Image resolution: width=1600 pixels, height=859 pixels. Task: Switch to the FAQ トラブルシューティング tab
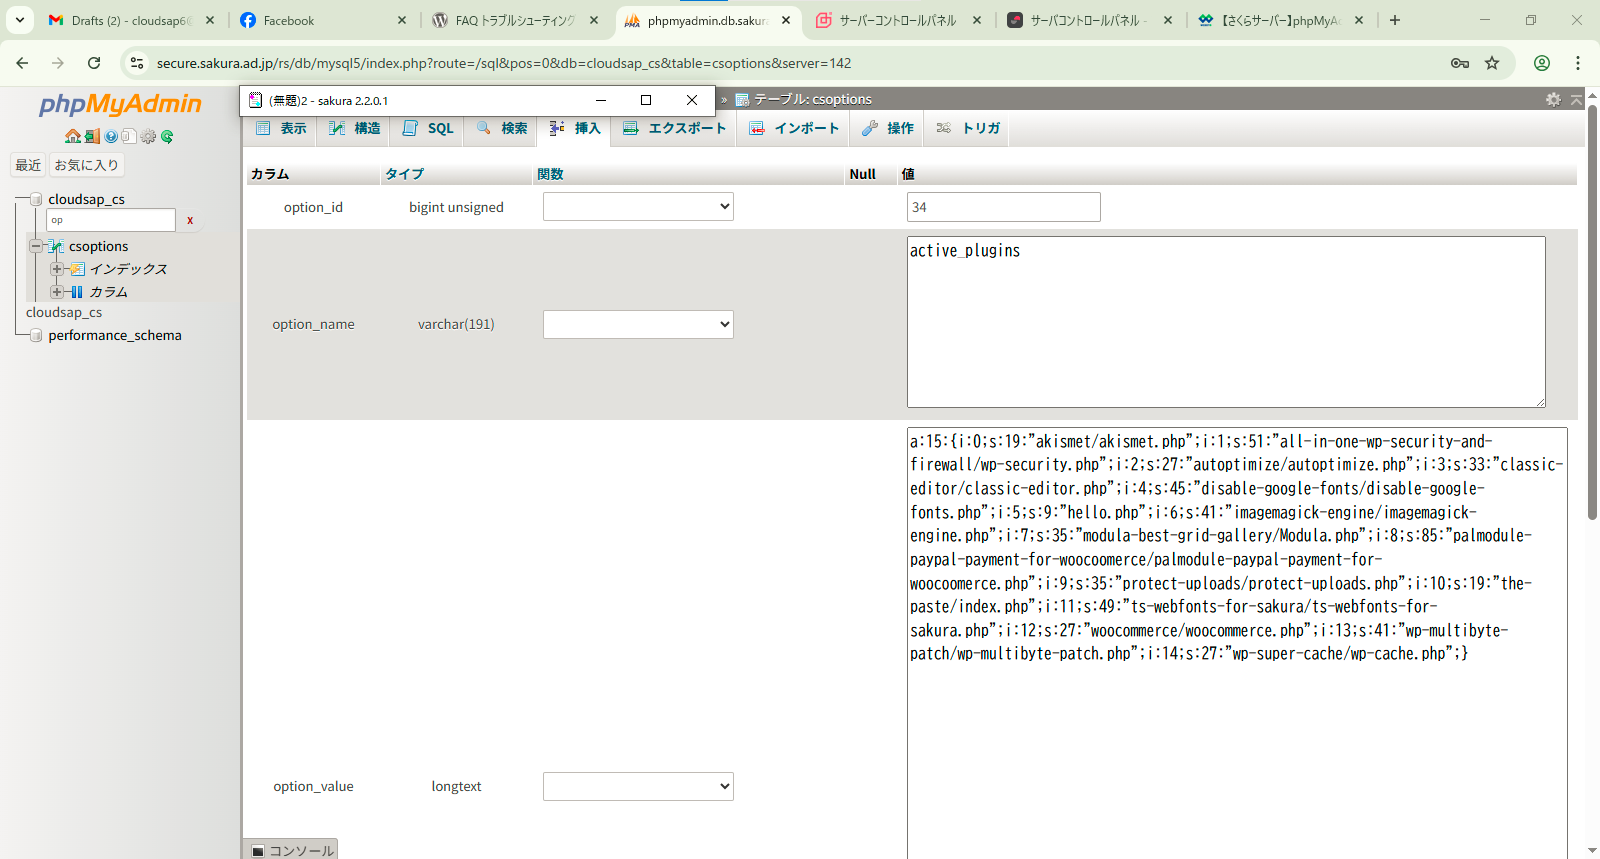click(x=515, y=20)
